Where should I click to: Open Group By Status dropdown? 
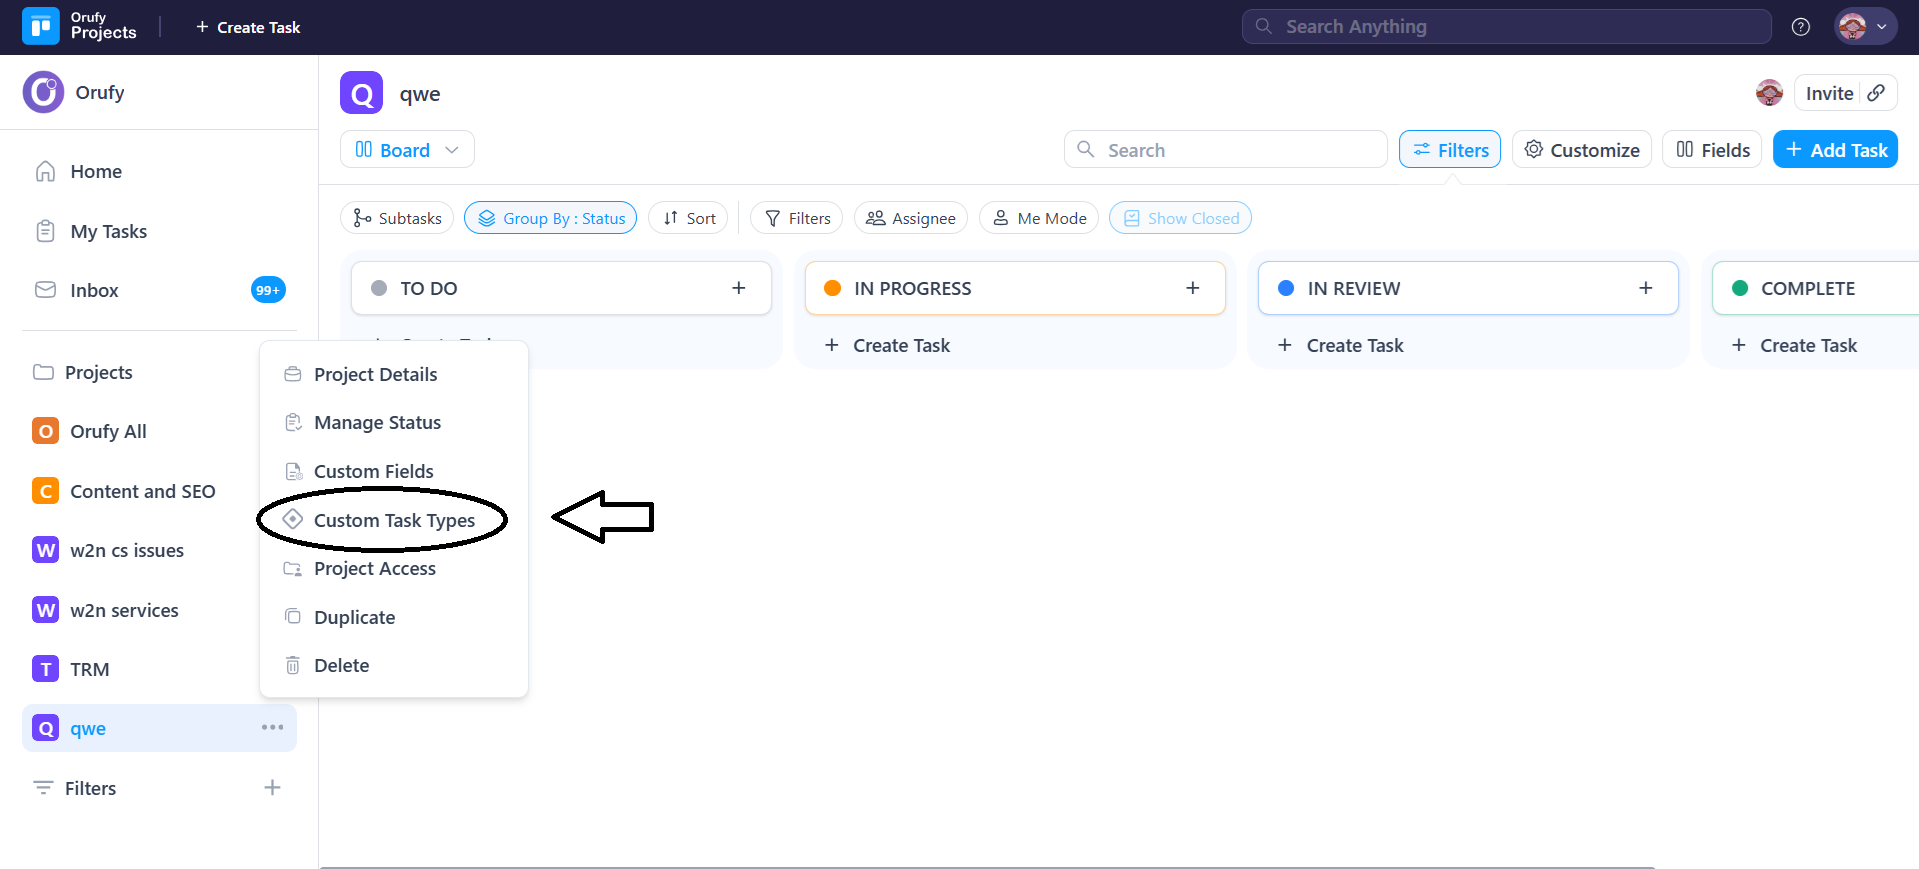pyautogui.click(x=550, y=218)
